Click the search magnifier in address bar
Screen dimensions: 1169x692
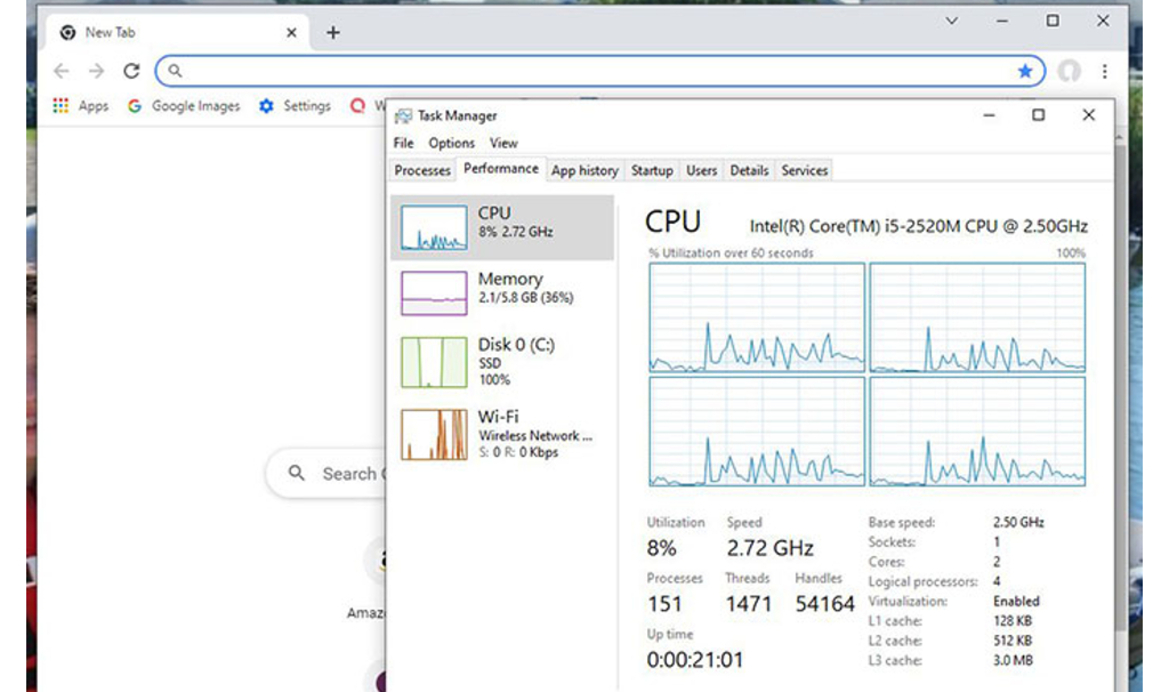click(174, 71)
